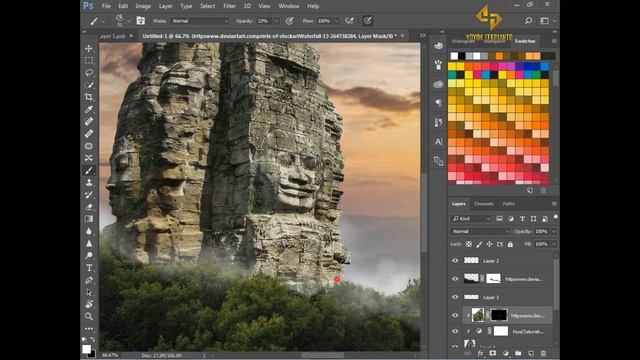Select the Eyedropper tool
640x360 pixels.
pos(89,109)
